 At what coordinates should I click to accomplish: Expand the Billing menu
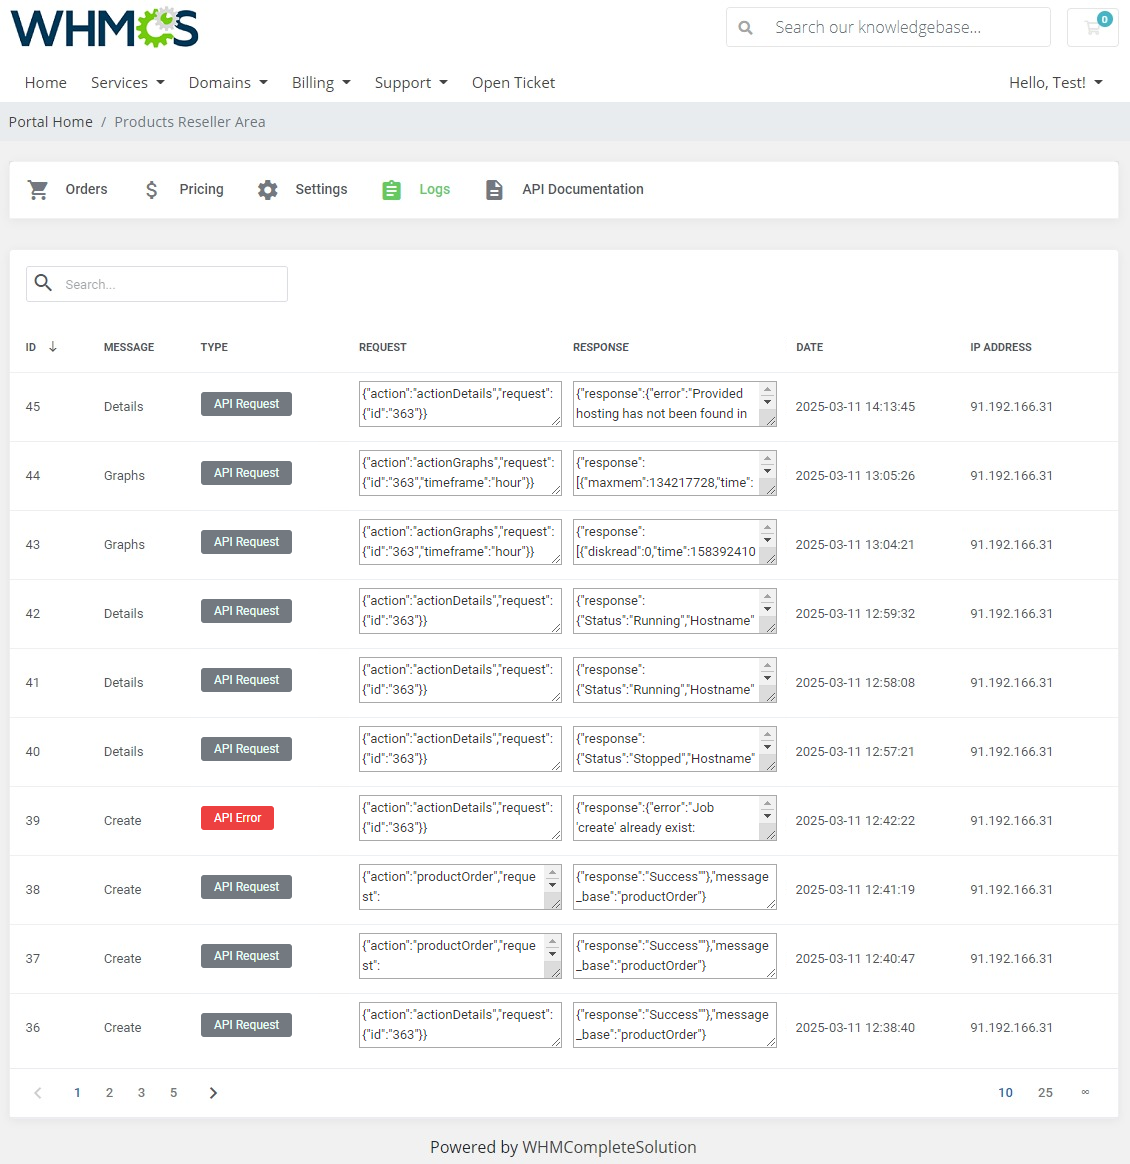click(x=321, y=82)
